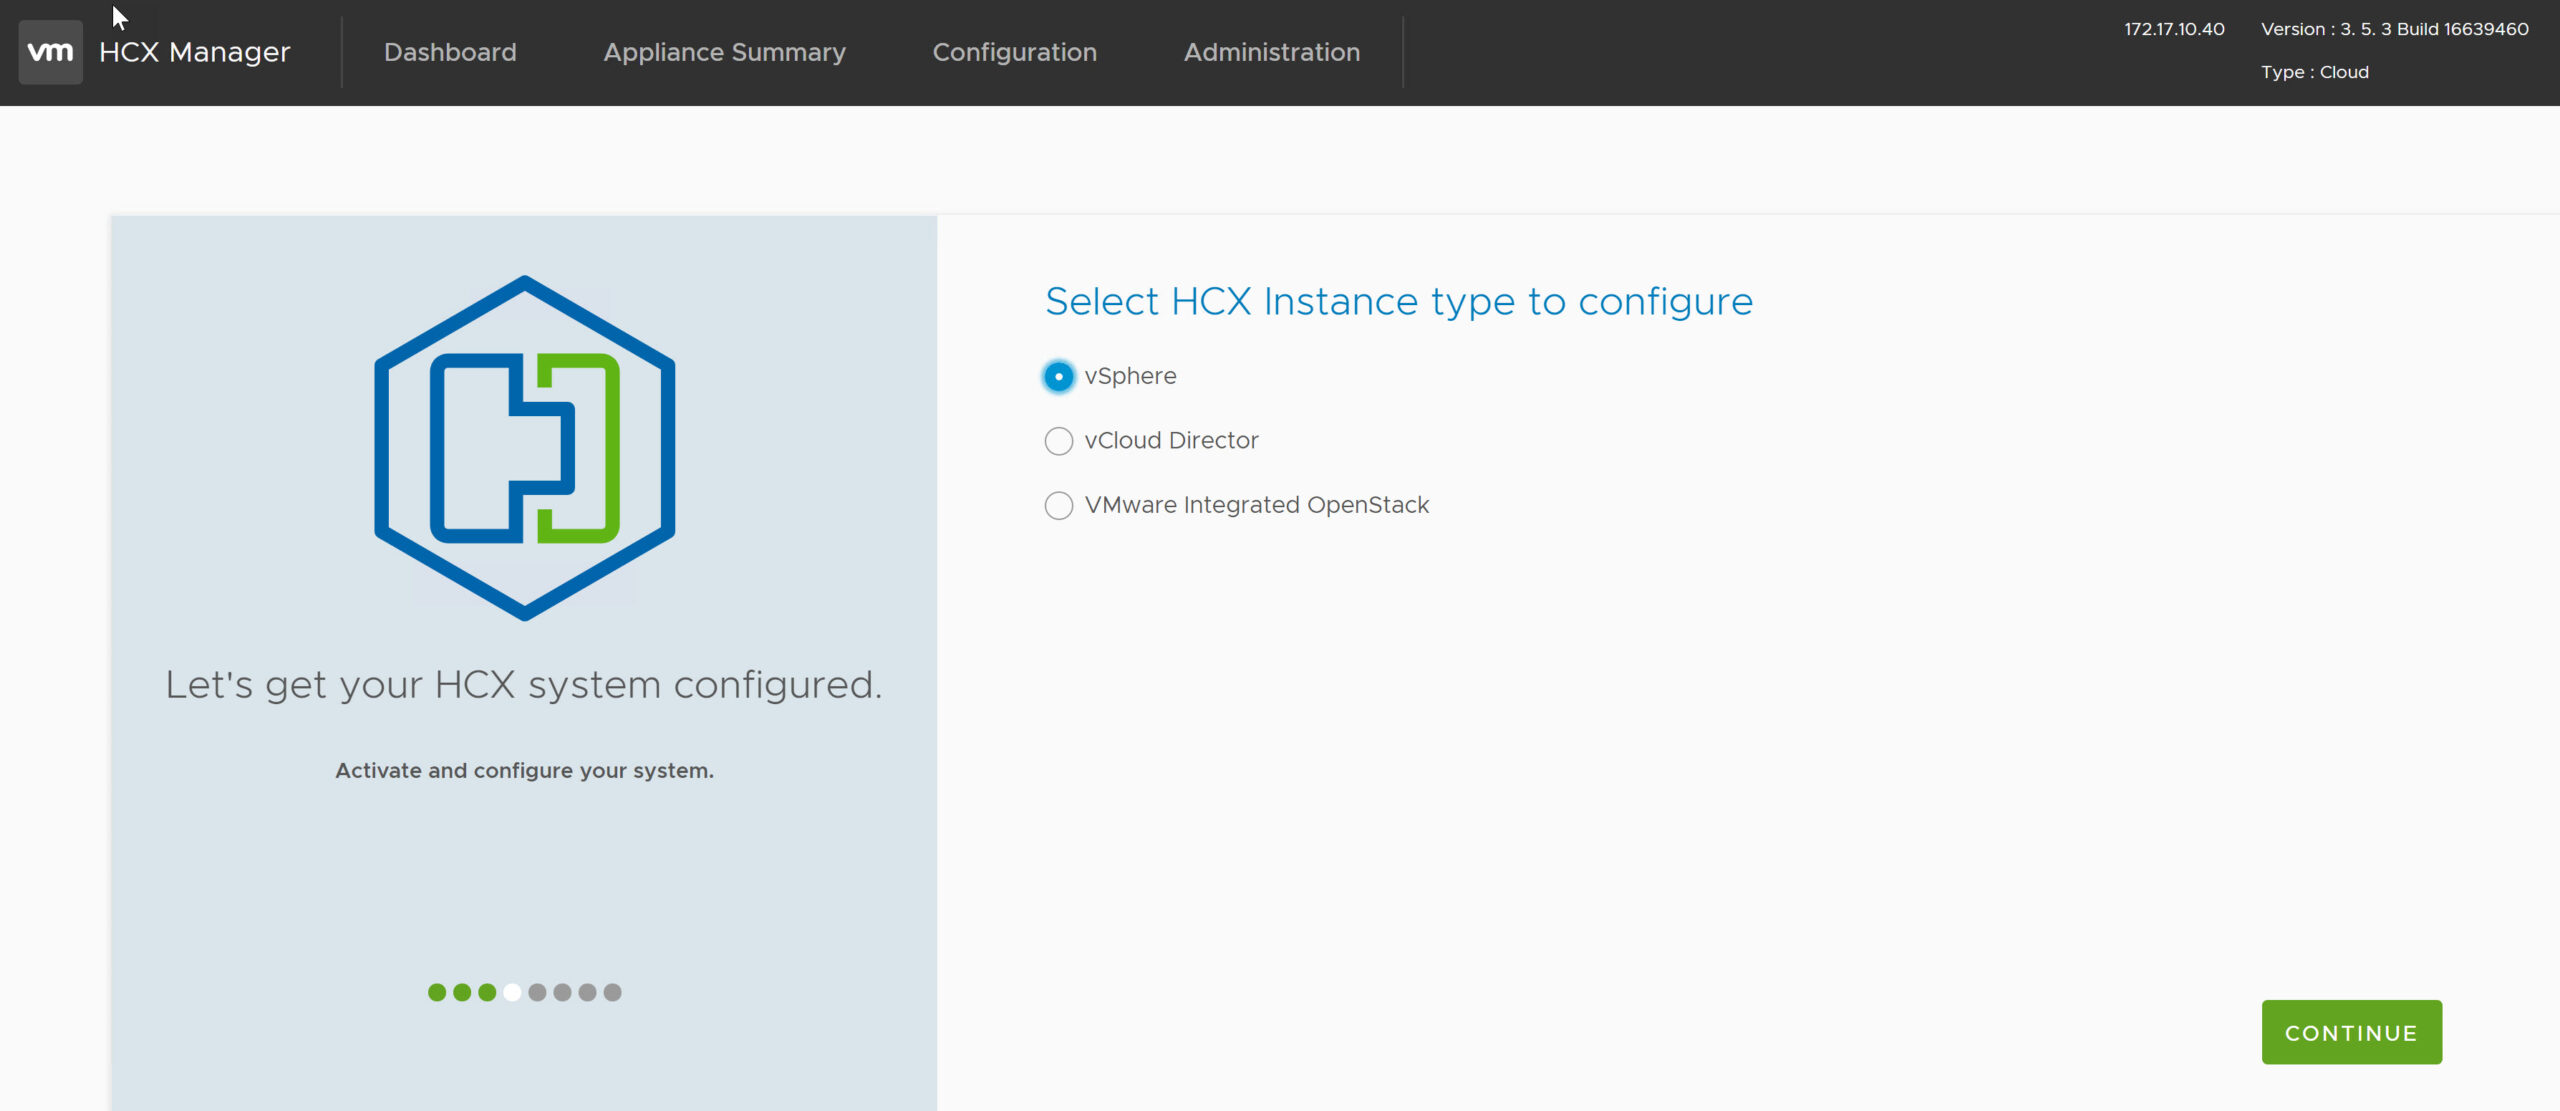Click the first green progress dot
The width and height of the screenshot is (2560, 1111).
click(437, 992)
